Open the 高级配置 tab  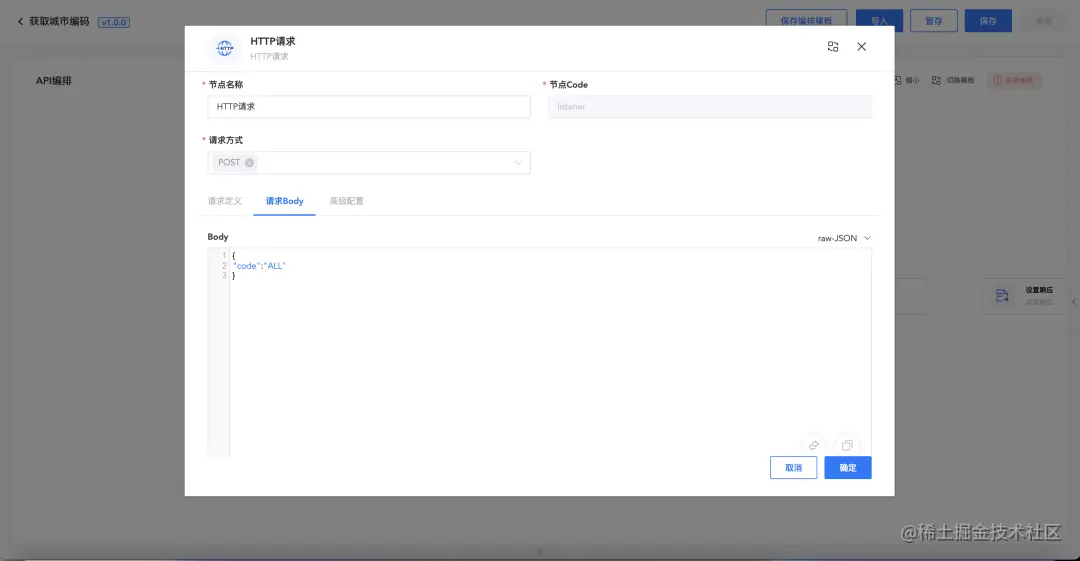click(x=346, y=201)
